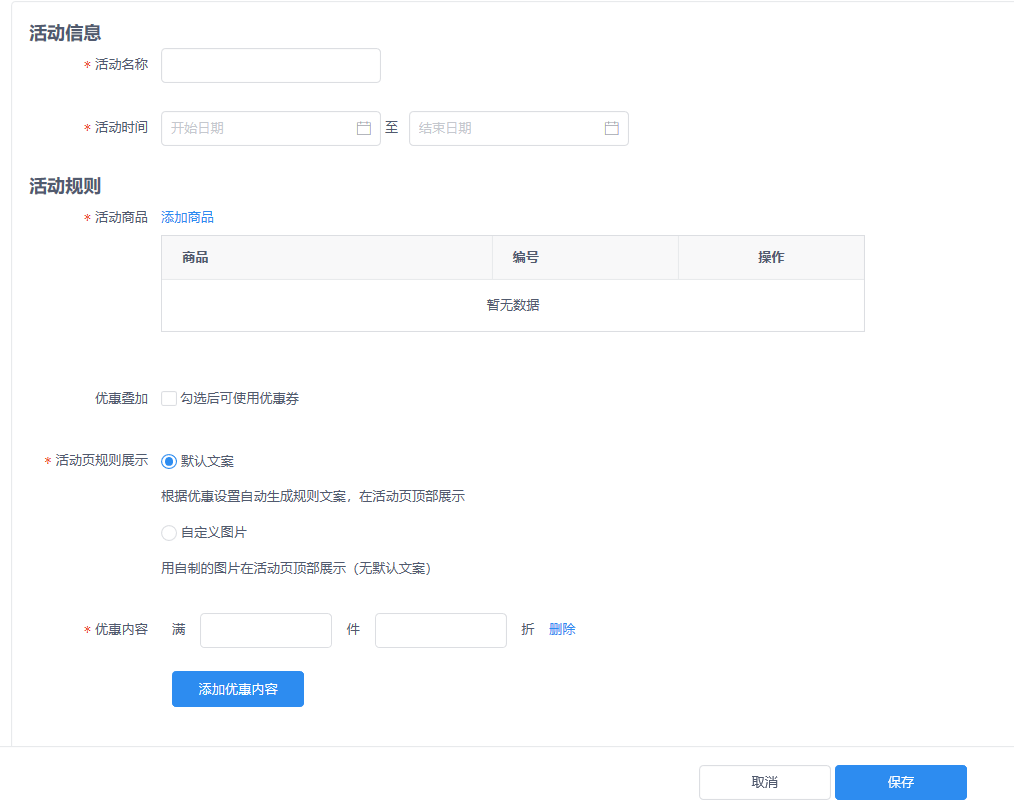Click calendar icon in 开始日期 field
Image resolution: width=1014 pixels, height=812 pixels.
364,128
